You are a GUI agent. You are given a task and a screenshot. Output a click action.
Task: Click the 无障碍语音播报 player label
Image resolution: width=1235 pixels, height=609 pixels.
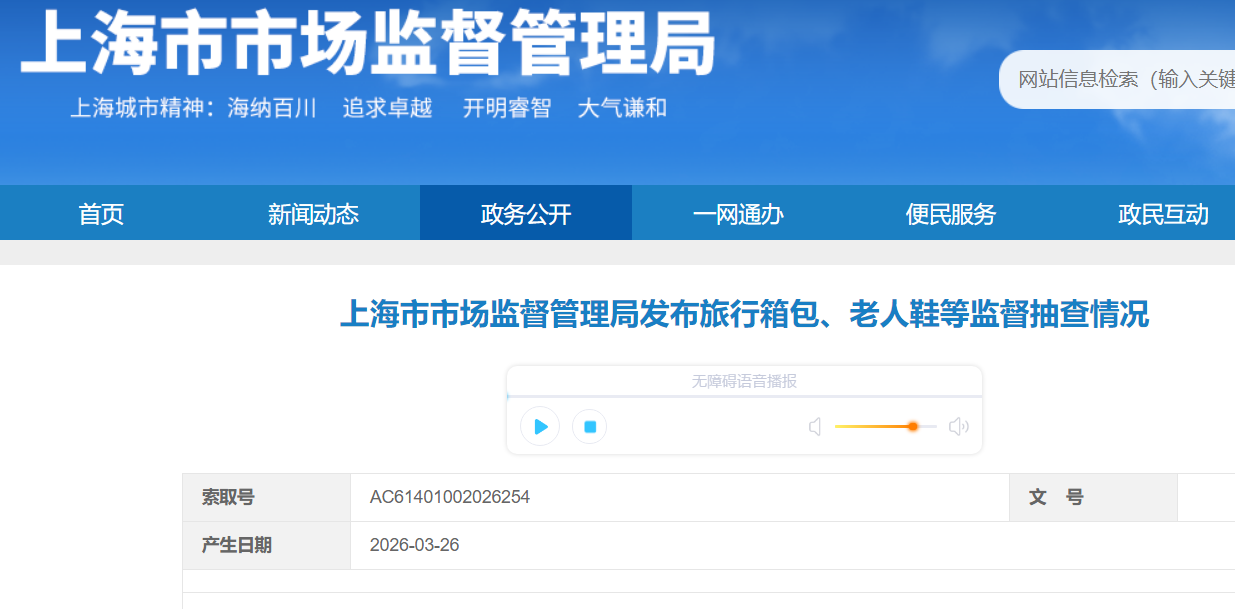744,381
